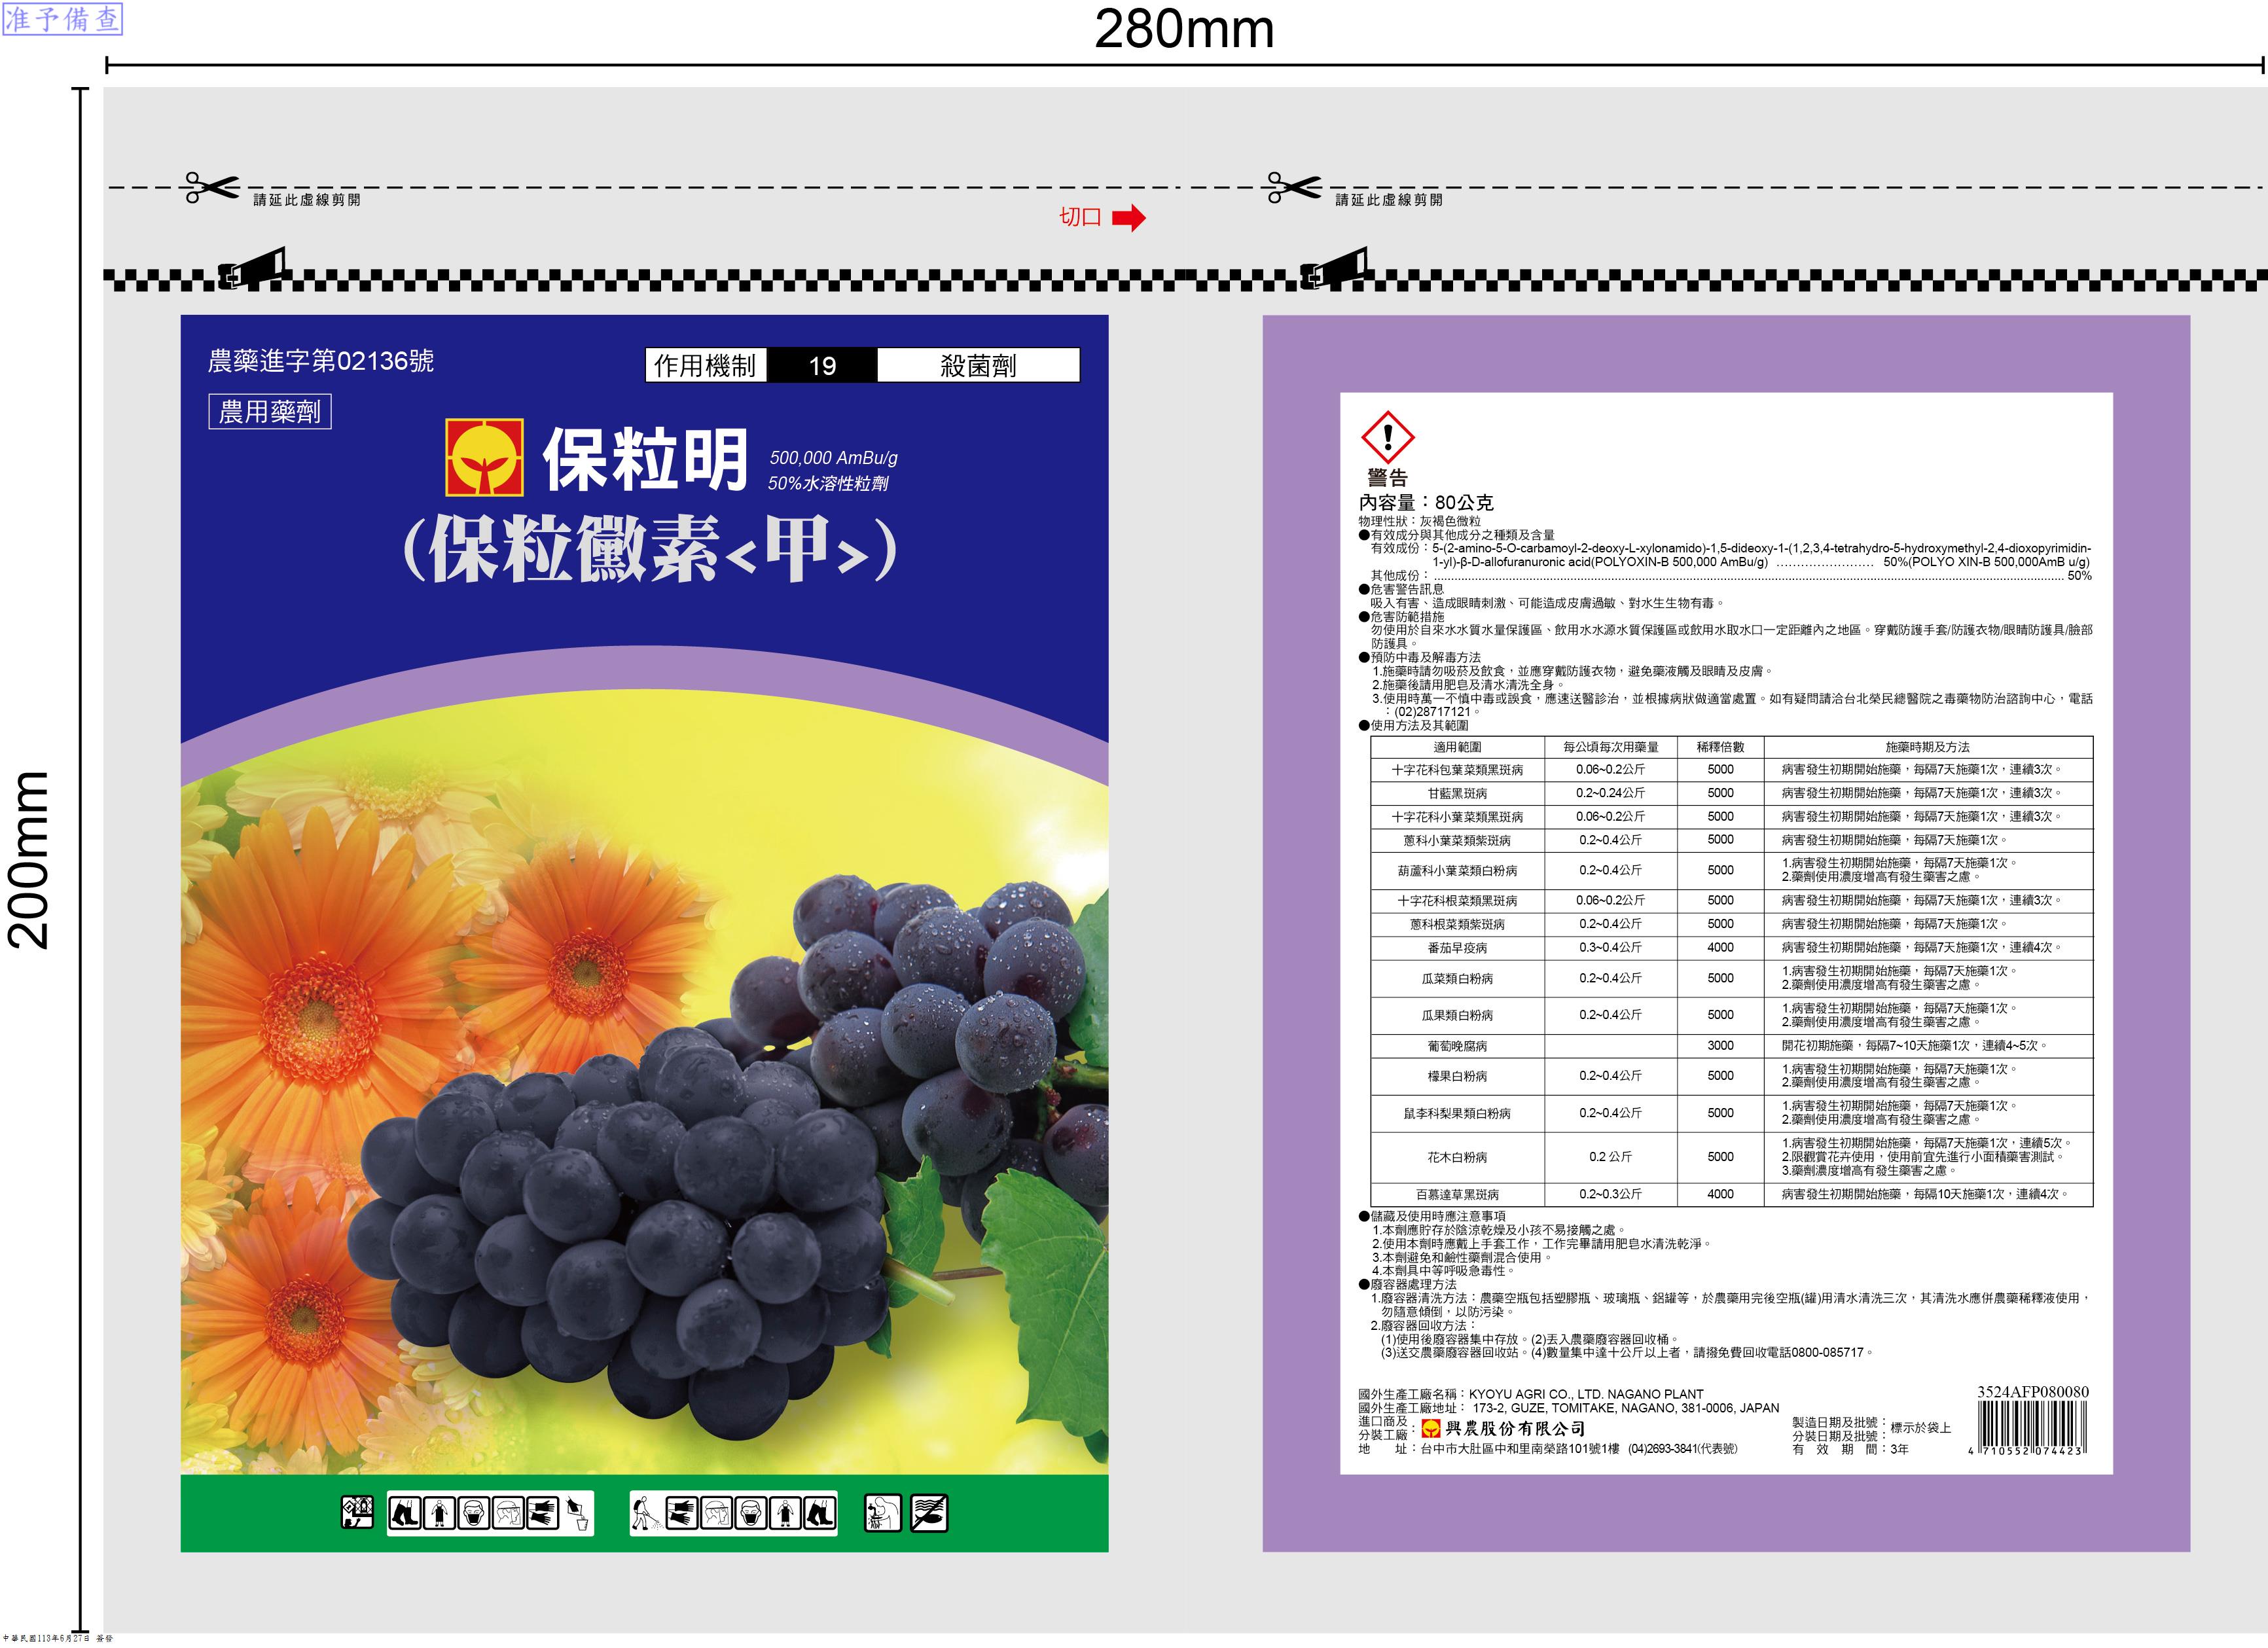The image size is (2268, 1648).
Task: Click the pouring-into-bucket mixing pictogram
Action: 576,1513
